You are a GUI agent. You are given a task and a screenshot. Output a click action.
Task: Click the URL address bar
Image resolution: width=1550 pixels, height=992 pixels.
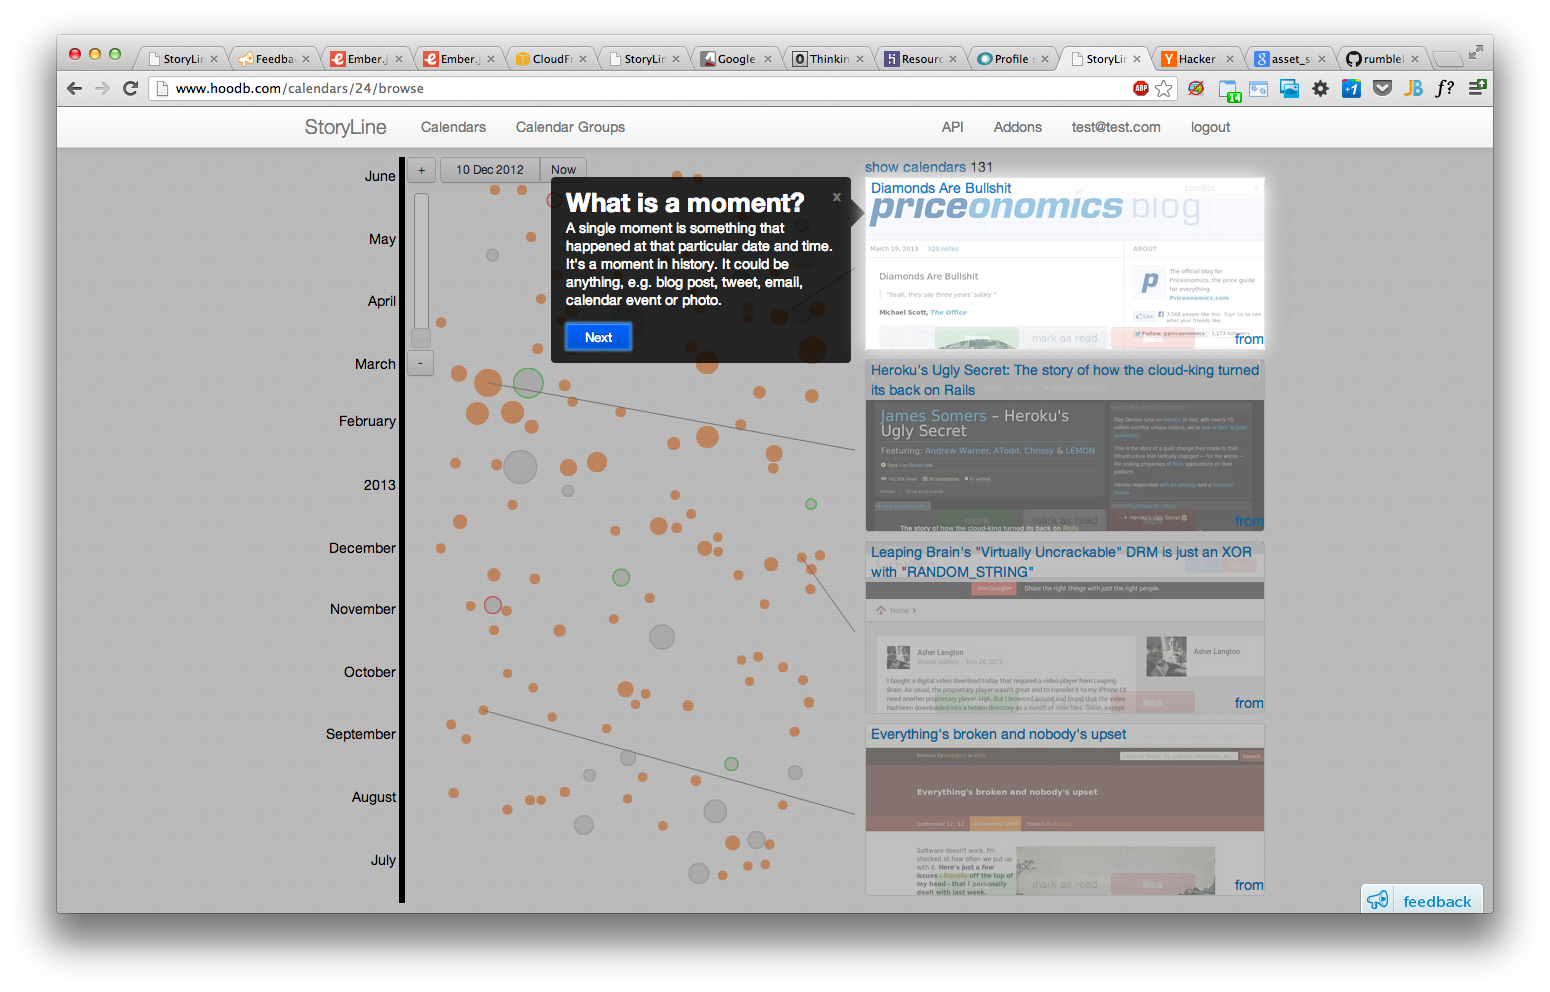coord(640,88)
